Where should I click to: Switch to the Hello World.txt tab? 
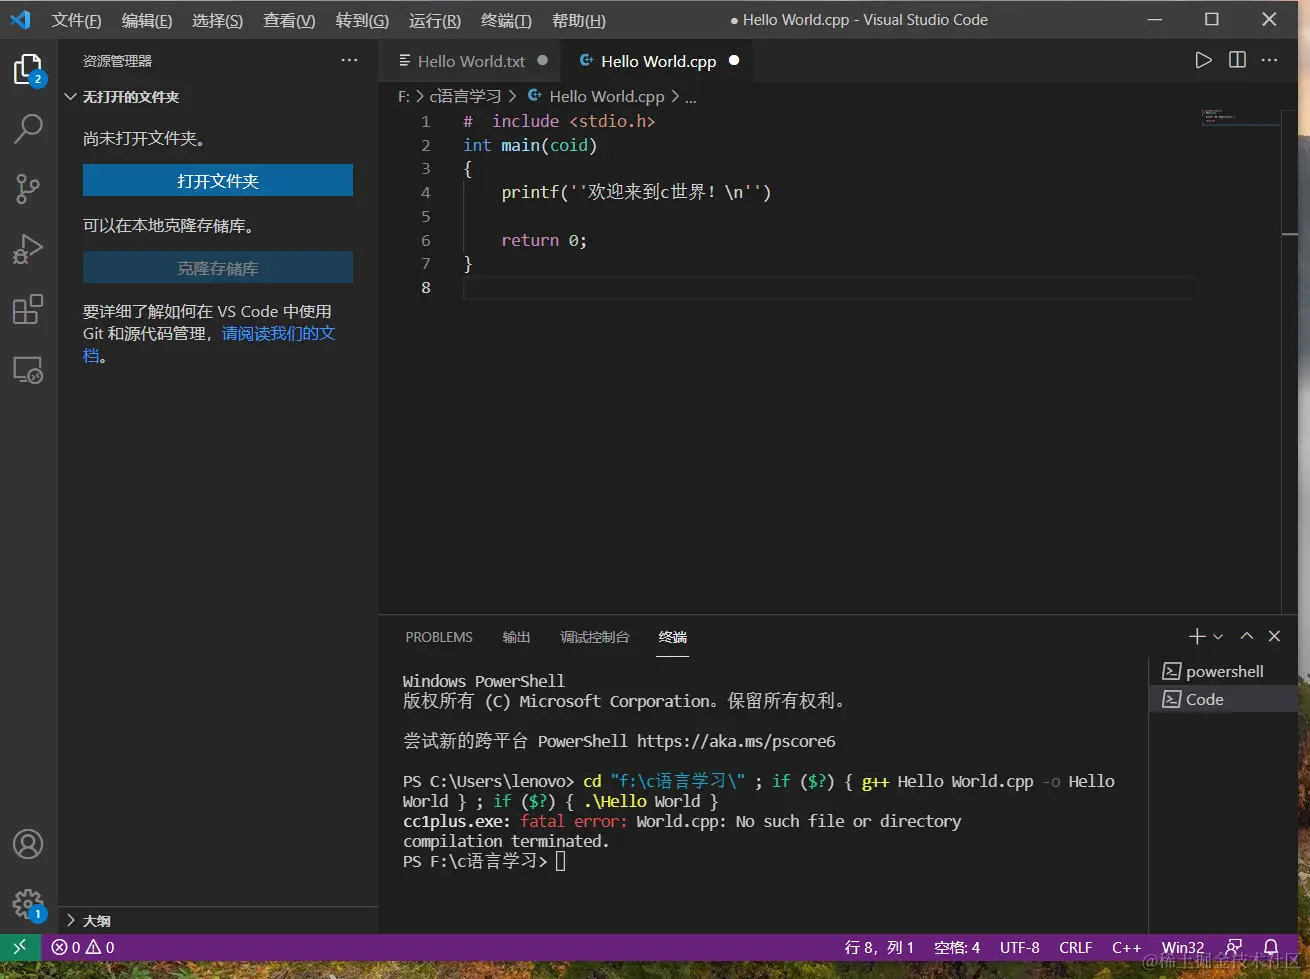coord(471,61)
